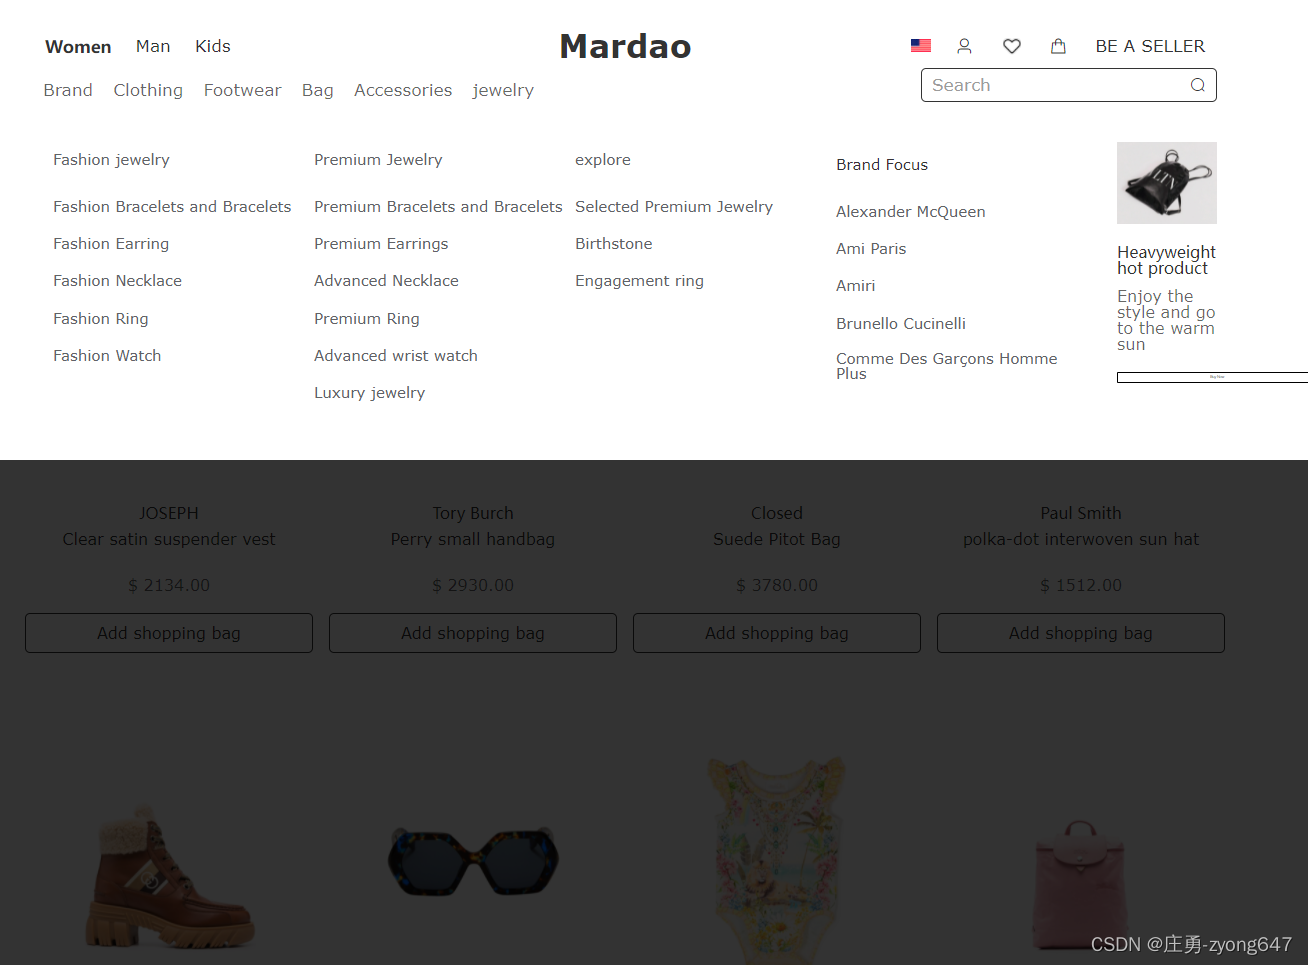Click Heavyweight hot product title
This screenshot has height=965, width=1308.
1166,260
